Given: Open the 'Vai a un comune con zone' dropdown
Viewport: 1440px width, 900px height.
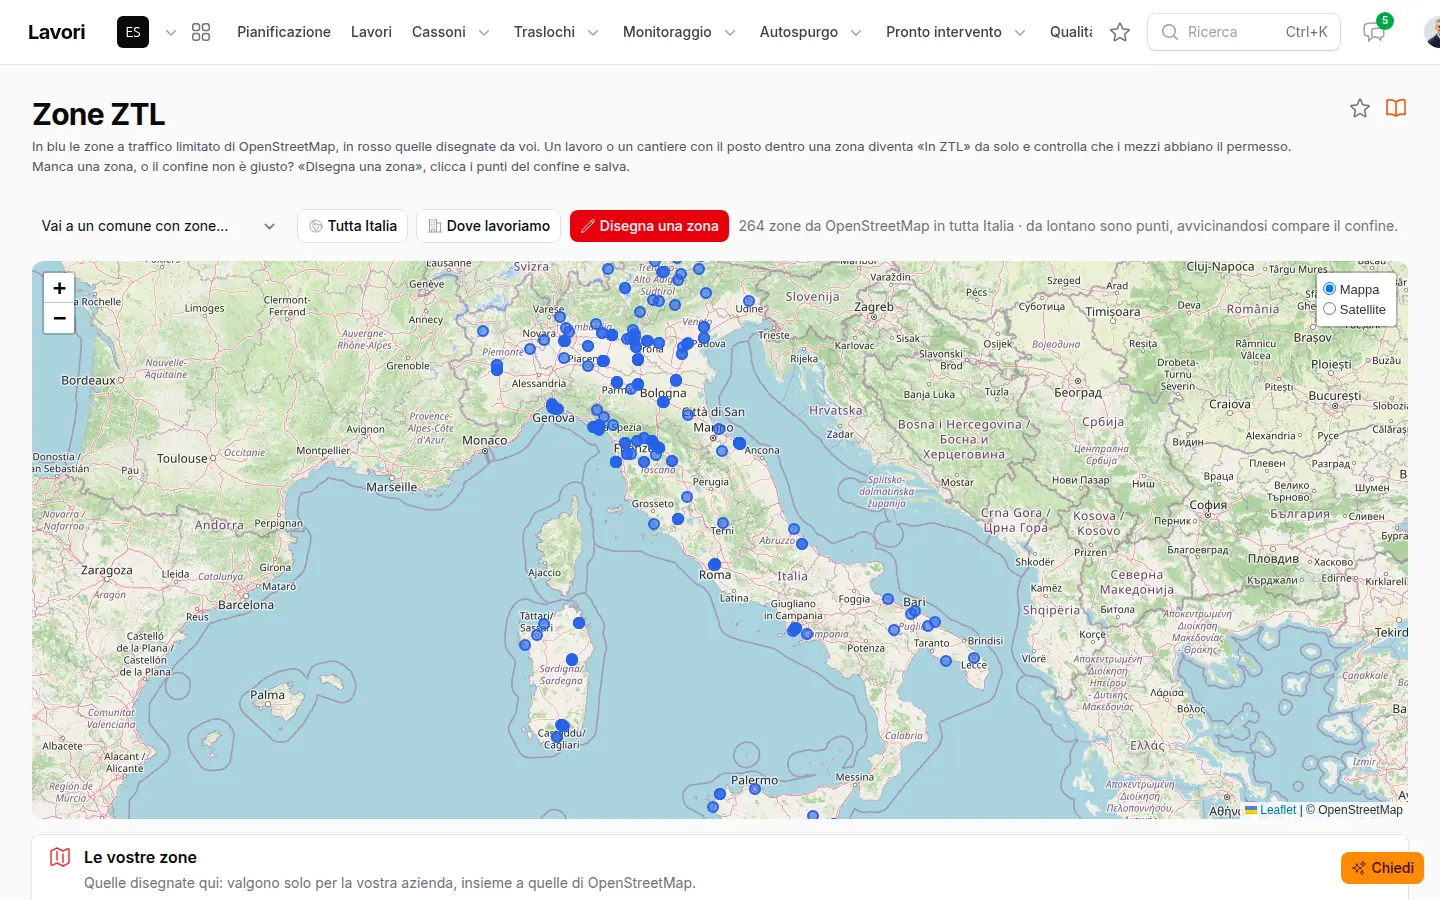Looking at the screenshot, I should click(x=158, y=226).
